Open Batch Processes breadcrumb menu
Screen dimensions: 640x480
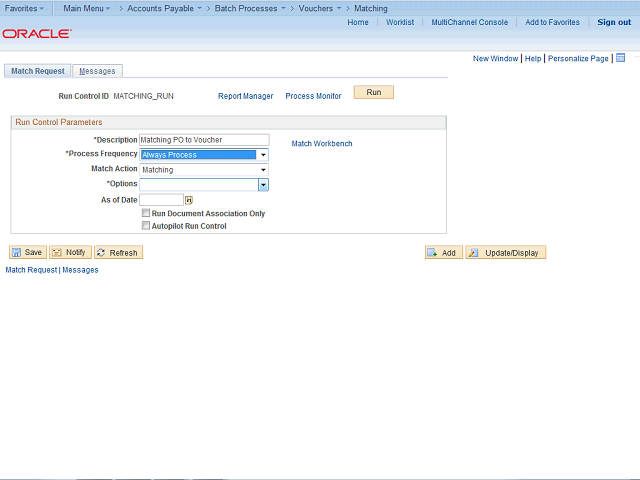[250, 8]
